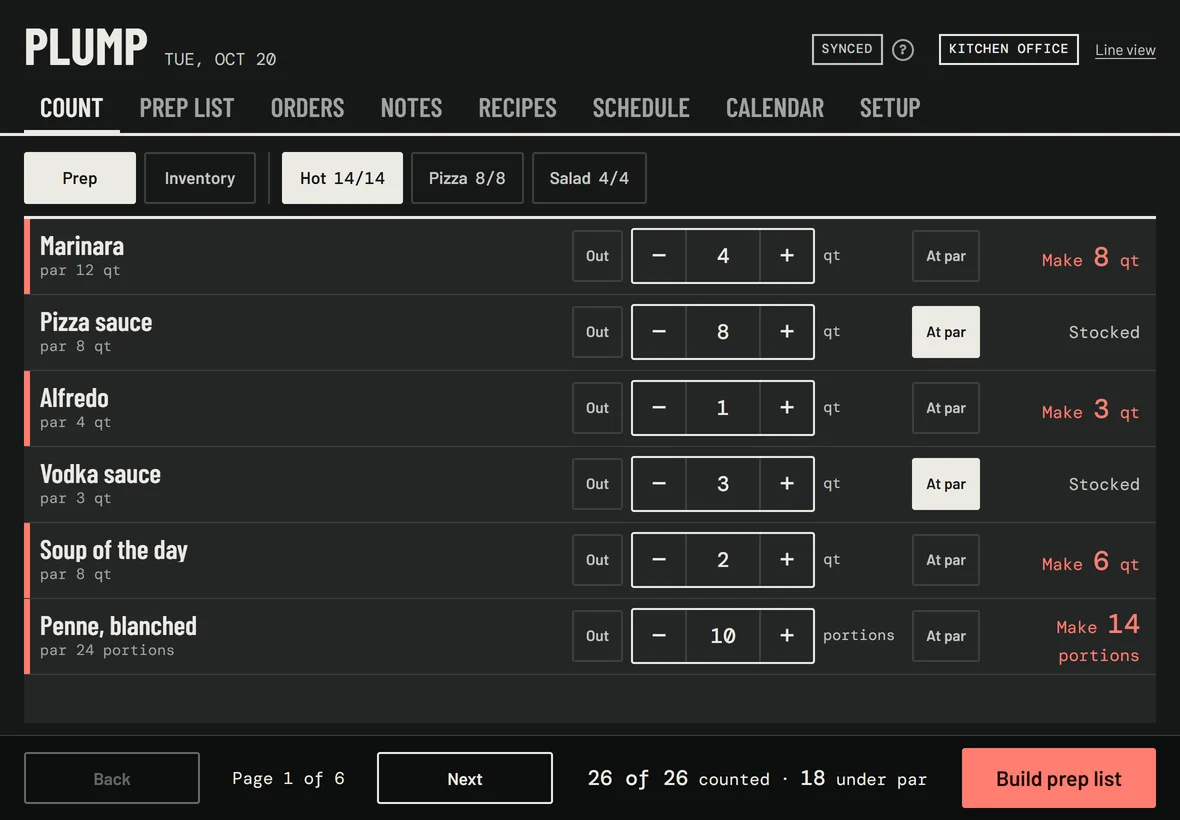The width and height of the screenshot is (1180, 820).
Task: Decrease Soup of the day count
Action: pos(658,560)
